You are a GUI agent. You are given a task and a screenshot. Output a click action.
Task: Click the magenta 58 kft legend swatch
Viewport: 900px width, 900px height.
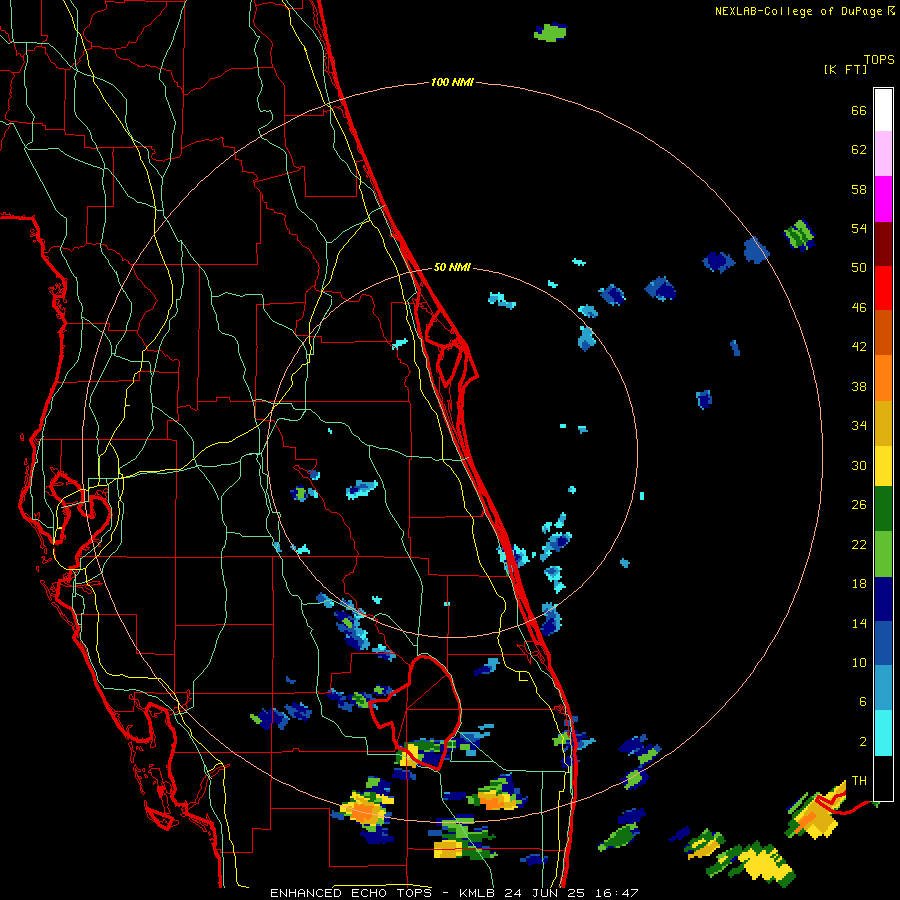click(883, 199)
